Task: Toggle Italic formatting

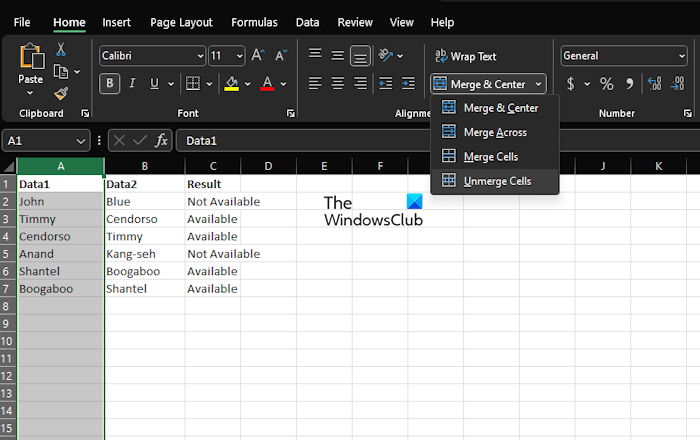Action: pyautogui.click(x=133, y=84)
